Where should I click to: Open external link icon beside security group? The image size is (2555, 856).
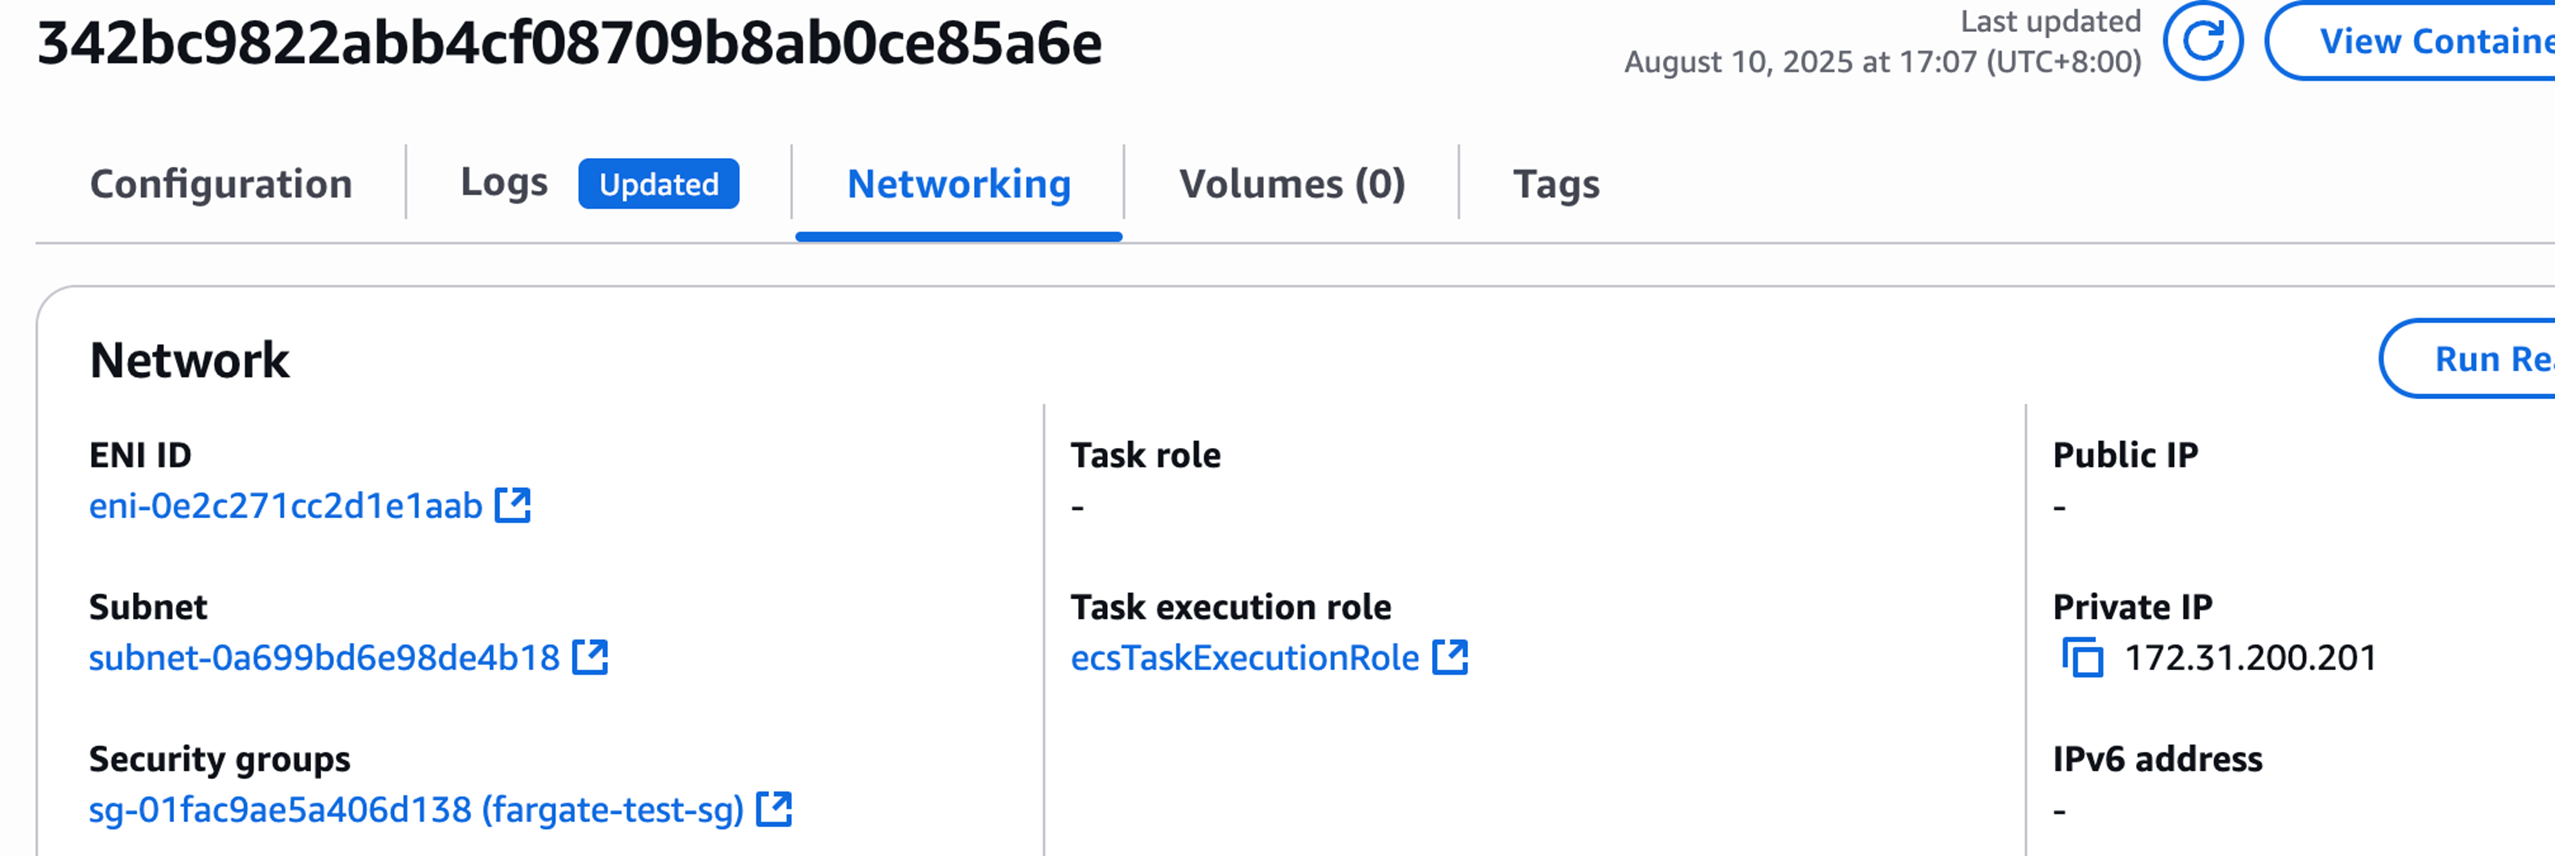pos(774,809)
